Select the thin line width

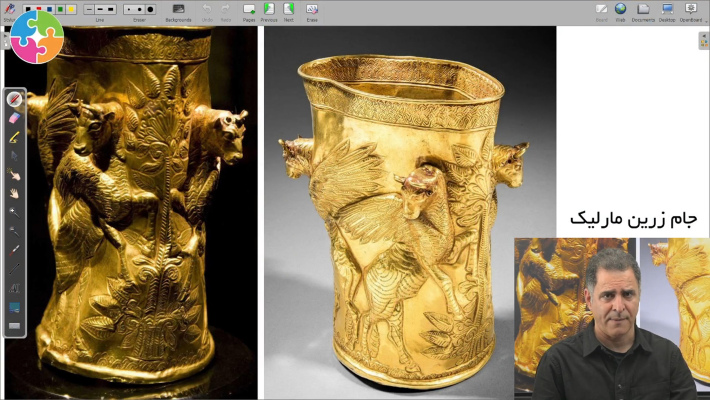pos(89,9)
